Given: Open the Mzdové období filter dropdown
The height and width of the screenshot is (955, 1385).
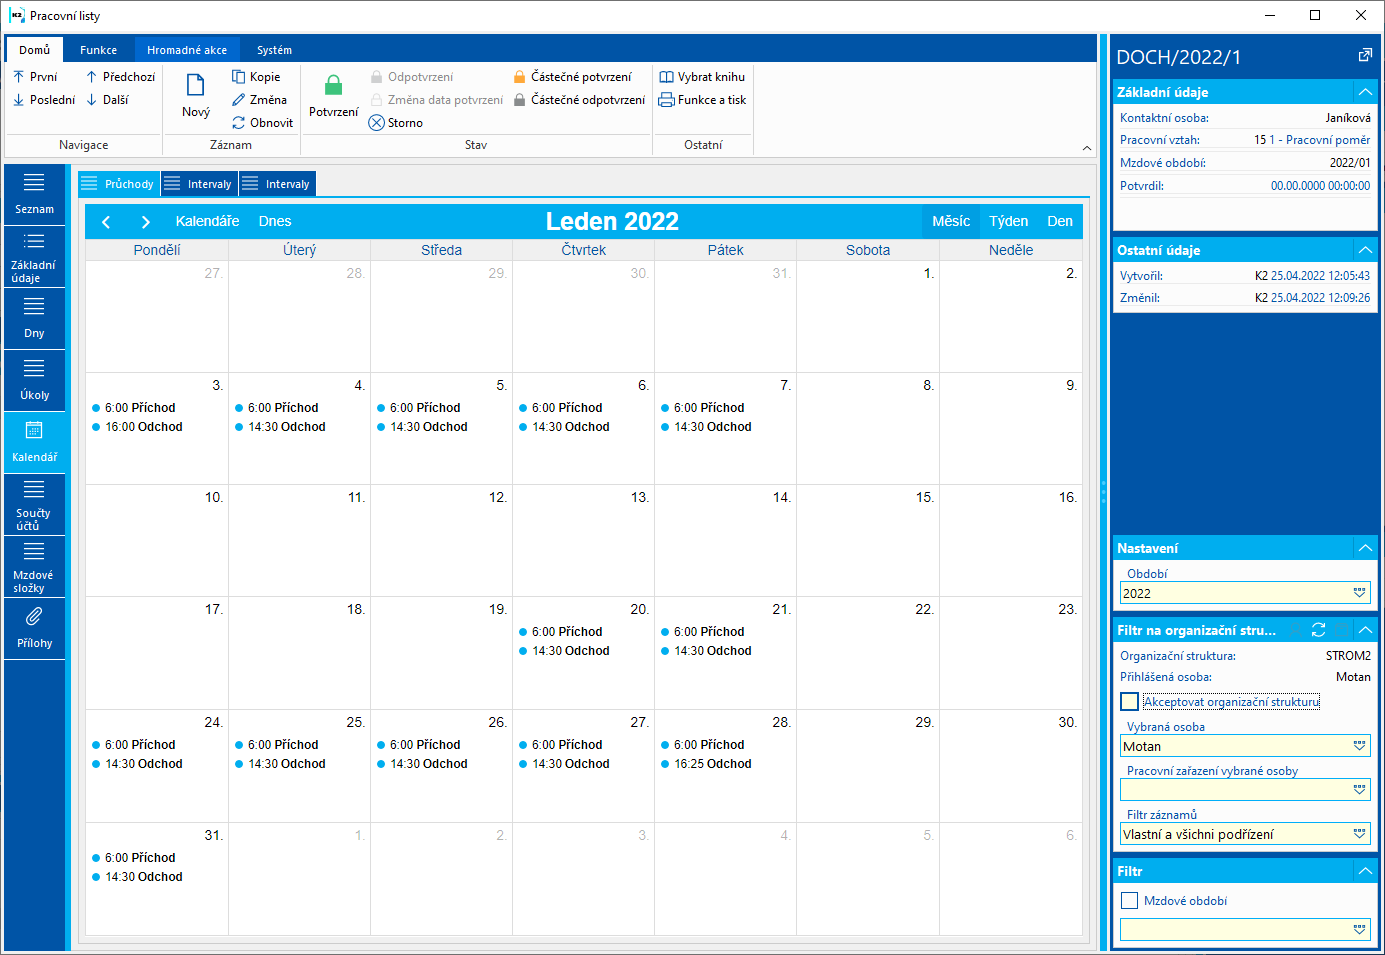Looking at the screenshot, I should pos(1359,930).
